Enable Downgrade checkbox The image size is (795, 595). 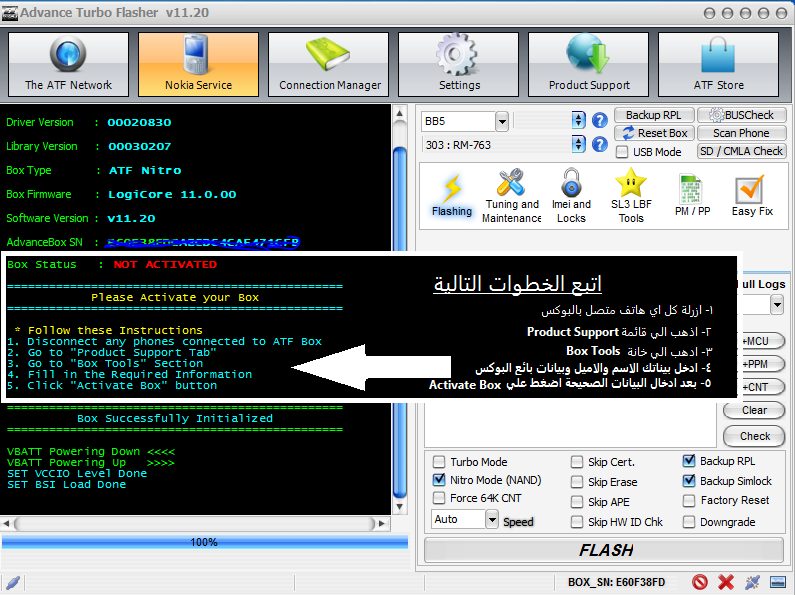(x=689, y=522)
